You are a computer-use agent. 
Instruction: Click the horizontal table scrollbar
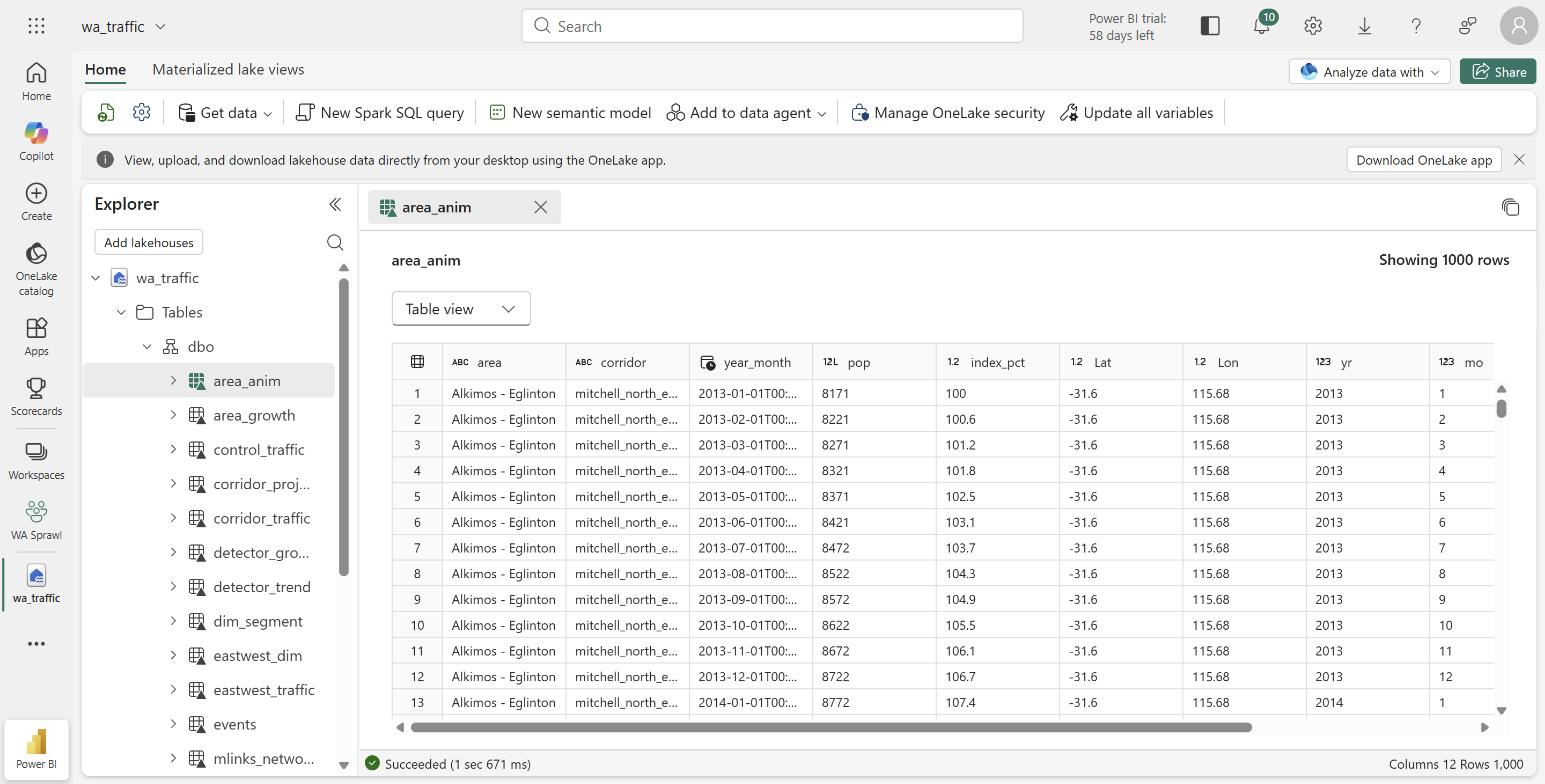coord(831,727)
